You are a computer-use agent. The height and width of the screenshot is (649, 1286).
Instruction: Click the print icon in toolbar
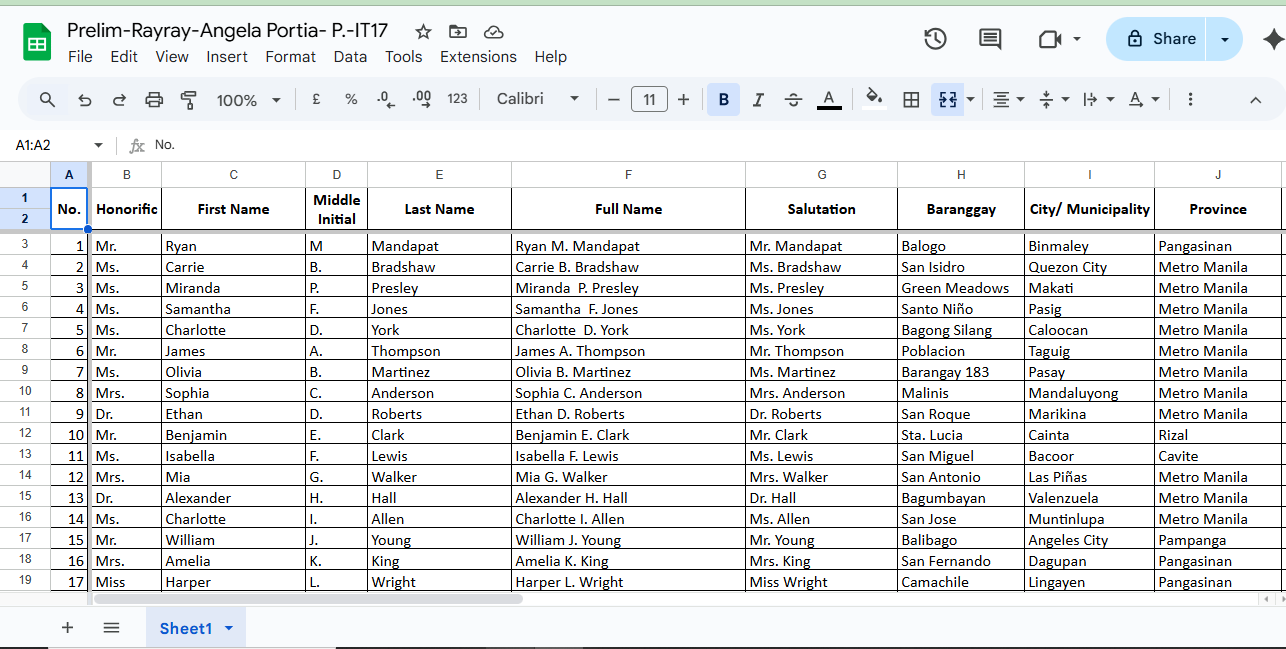point(154,100)
